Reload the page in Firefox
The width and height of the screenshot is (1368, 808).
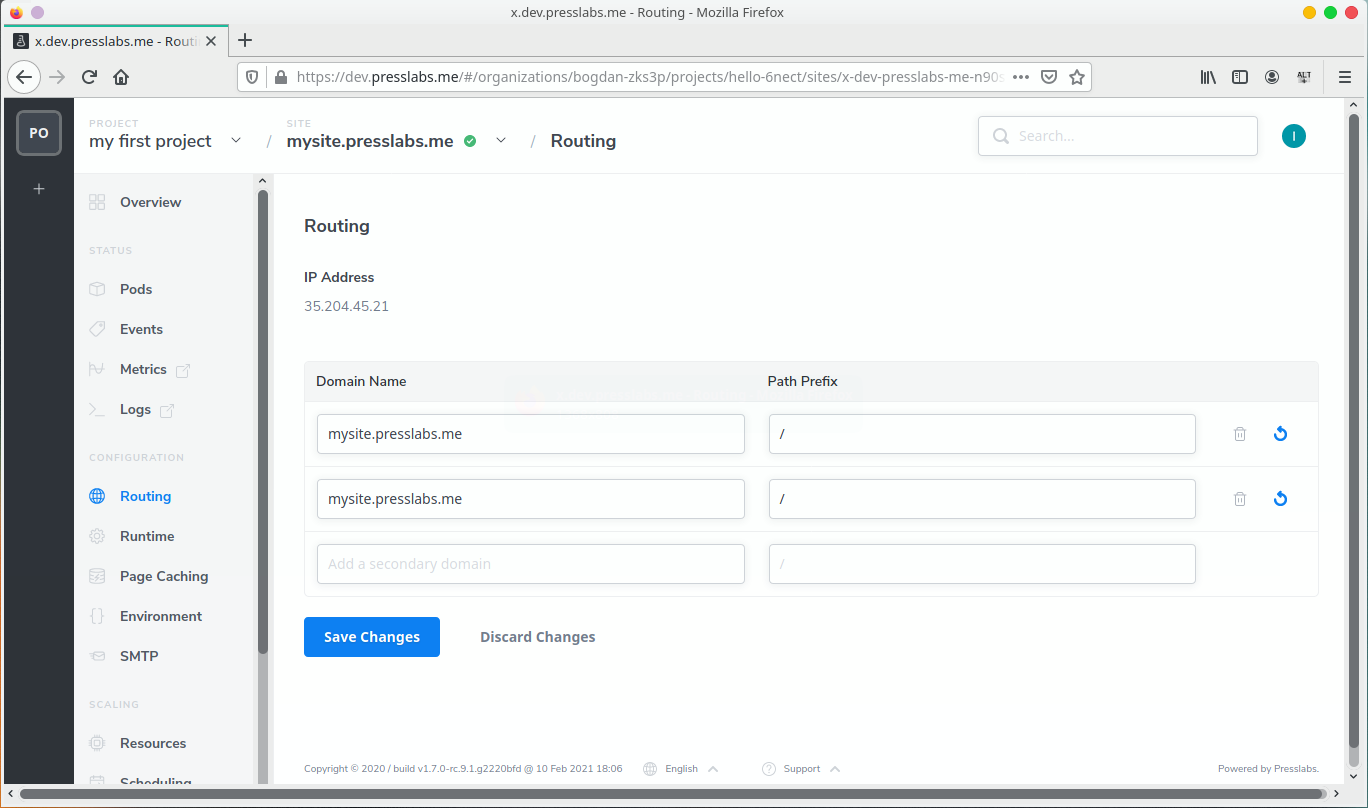pos(89,77)
